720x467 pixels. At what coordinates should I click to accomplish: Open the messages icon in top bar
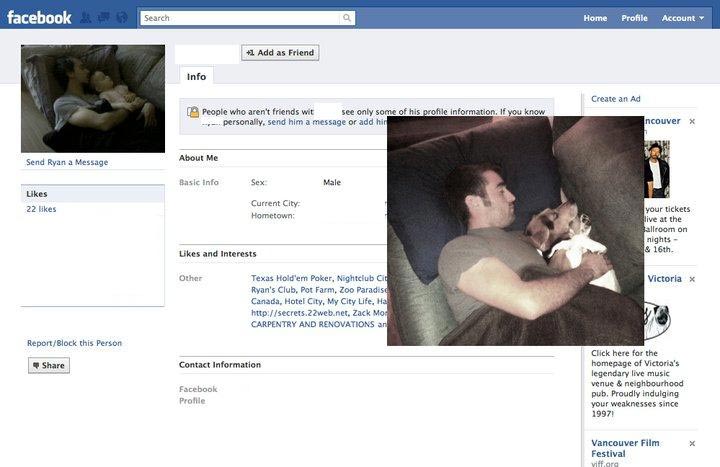[x=103, y=18]
